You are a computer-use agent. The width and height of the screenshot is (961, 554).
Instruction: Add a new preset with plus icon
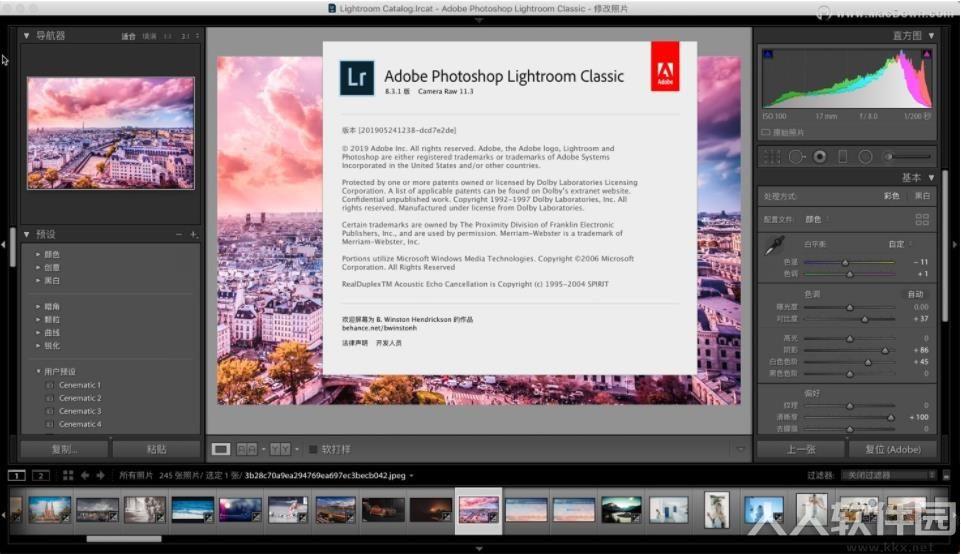click(x=193, y=234)
